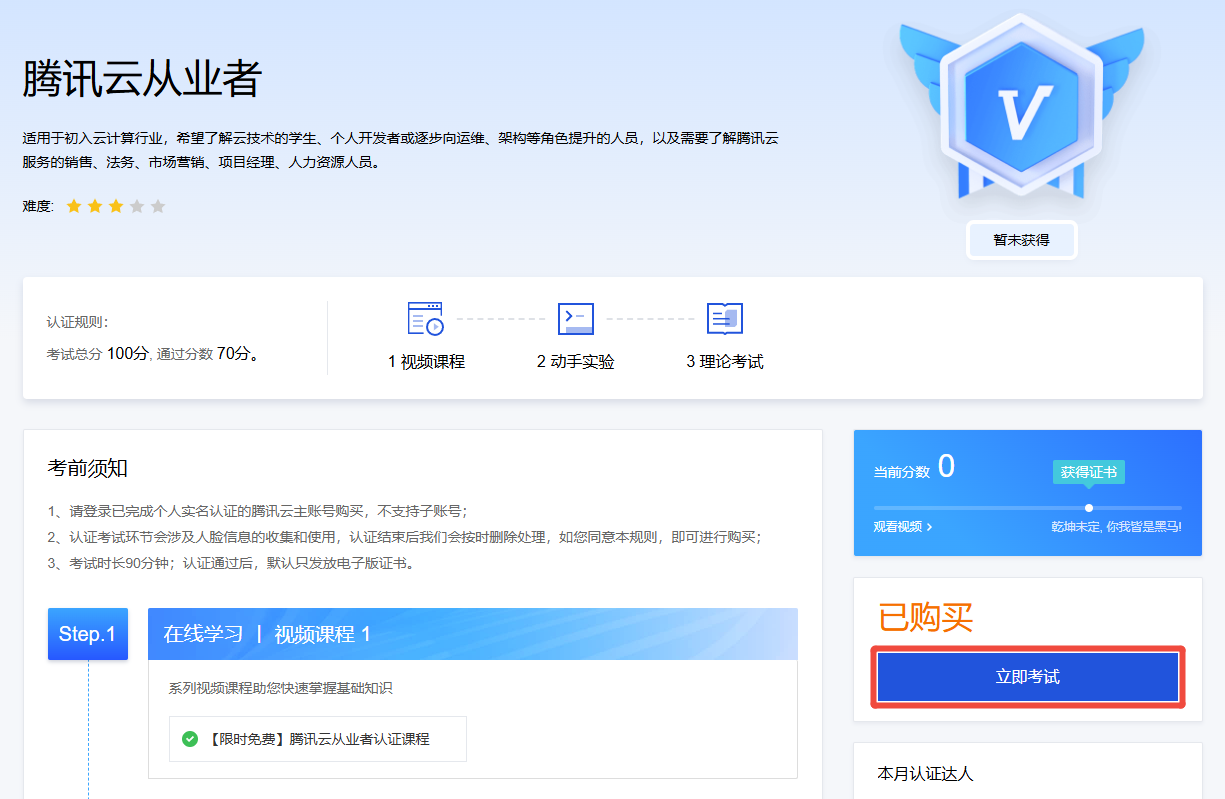
Task: Click the 立即考试 button
Action: coord(1028,677)
